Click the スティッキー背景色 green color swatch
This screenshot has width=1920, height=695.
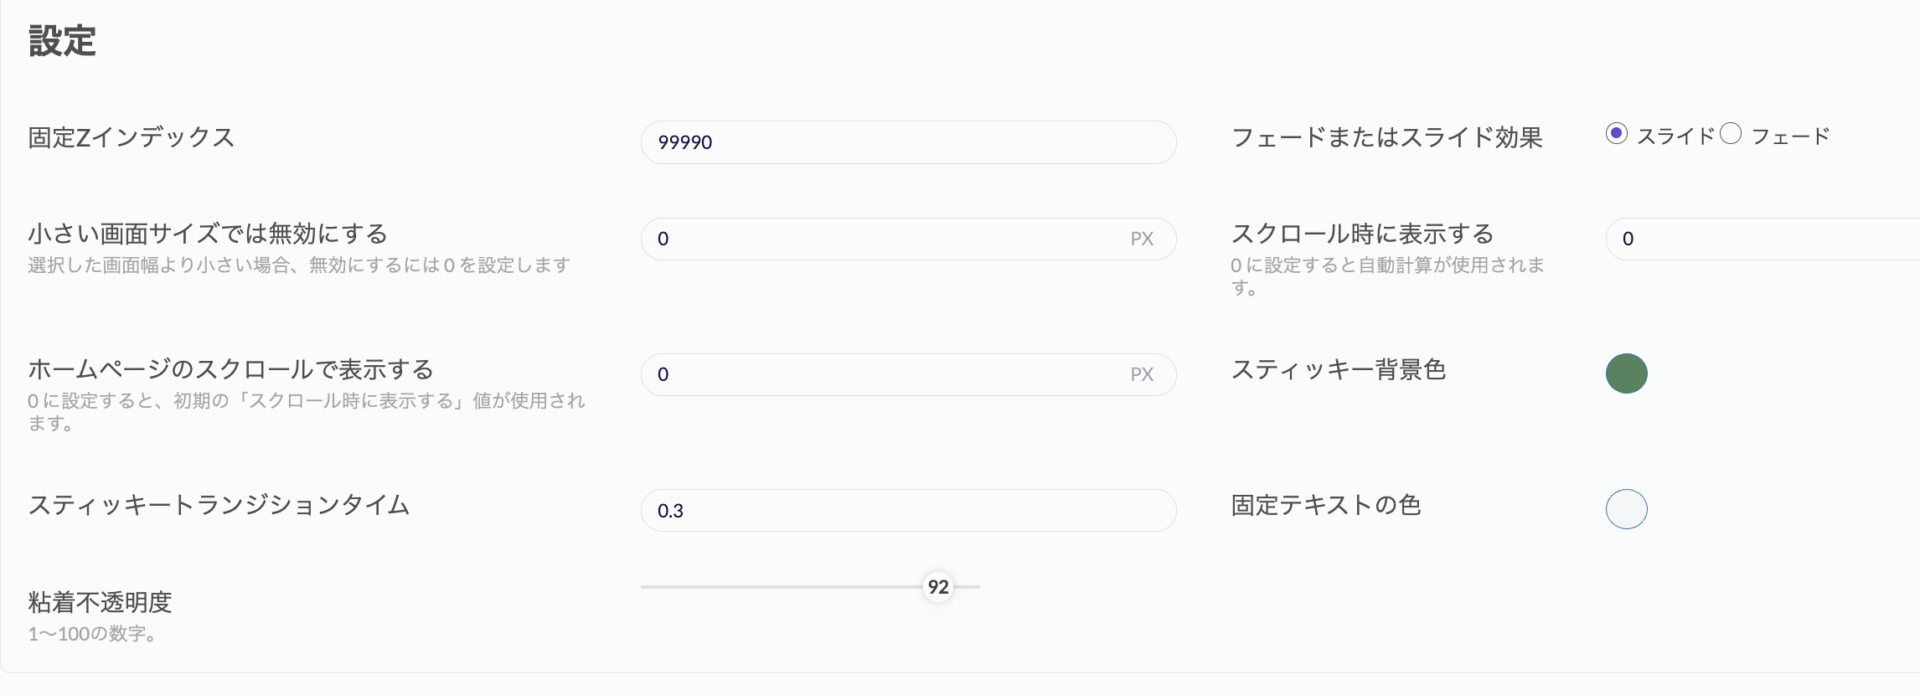1626,374
